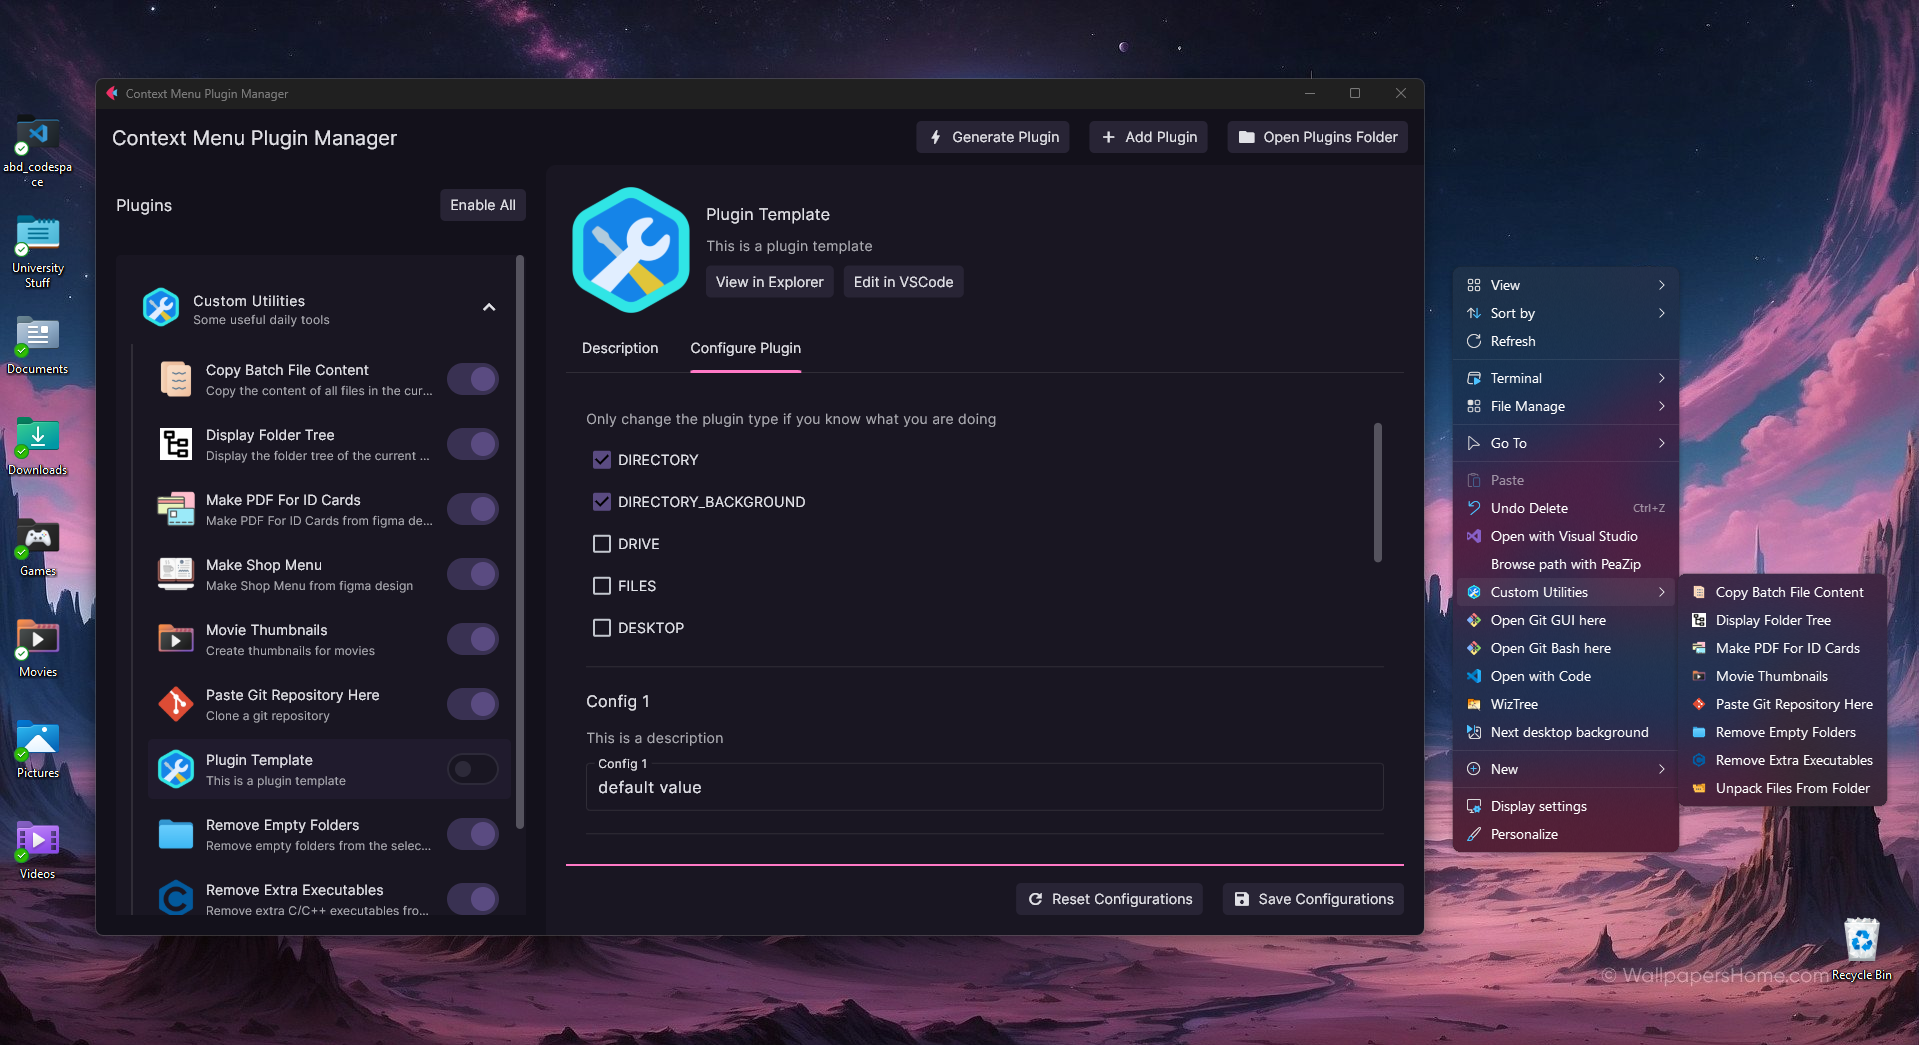The height and width of the screenshot is (1045, 1919).
Task: Select the Copy Batch File Content plugin icon
Action: 176,379
